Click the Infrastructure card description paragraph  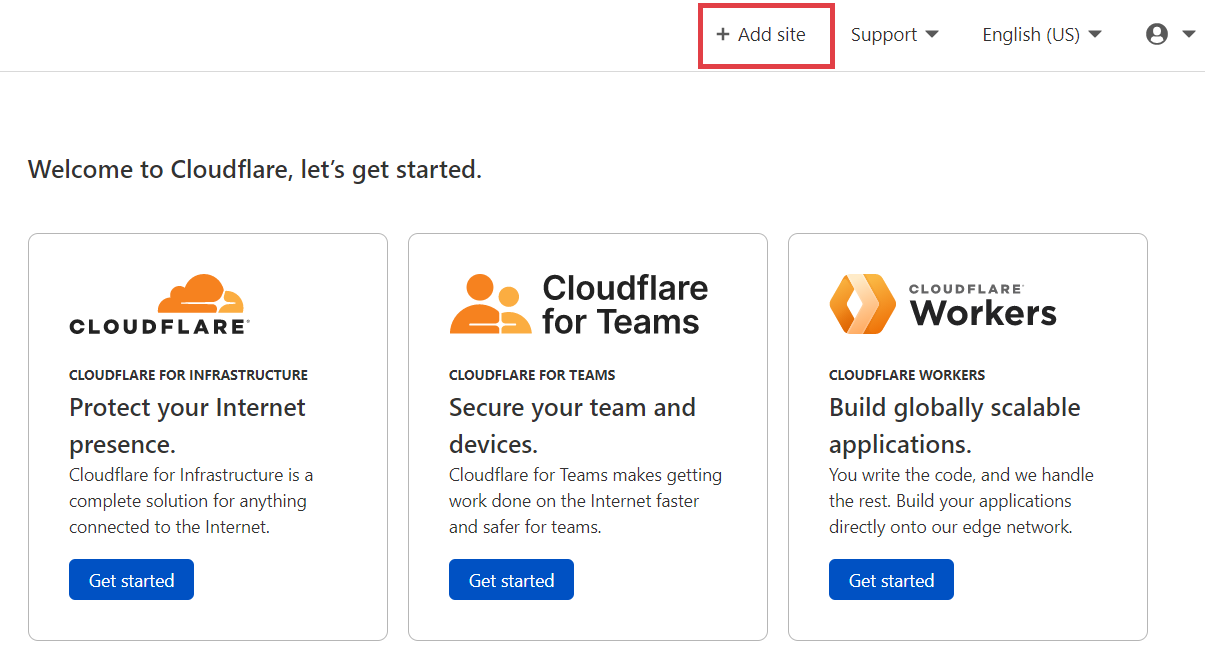click(192, 501)
